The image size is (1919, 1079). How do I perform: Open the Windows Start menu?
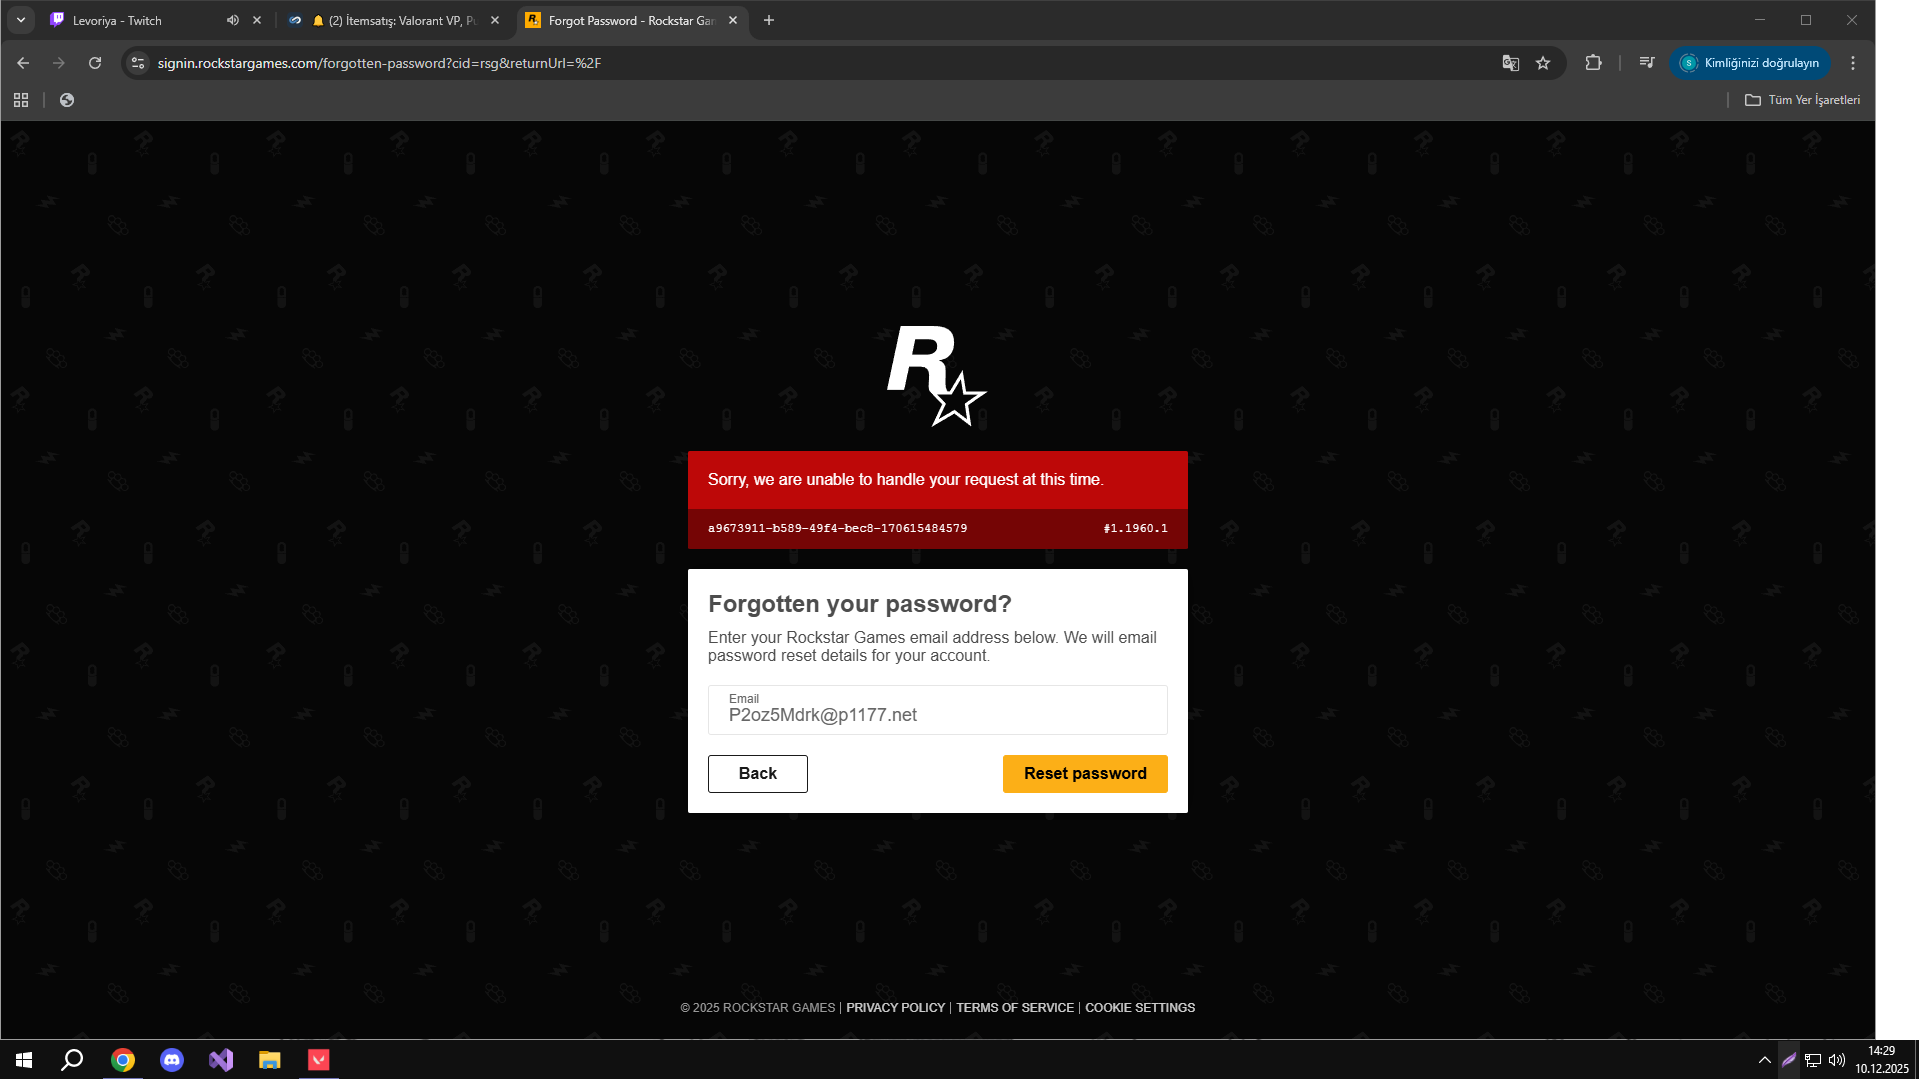24,1060
